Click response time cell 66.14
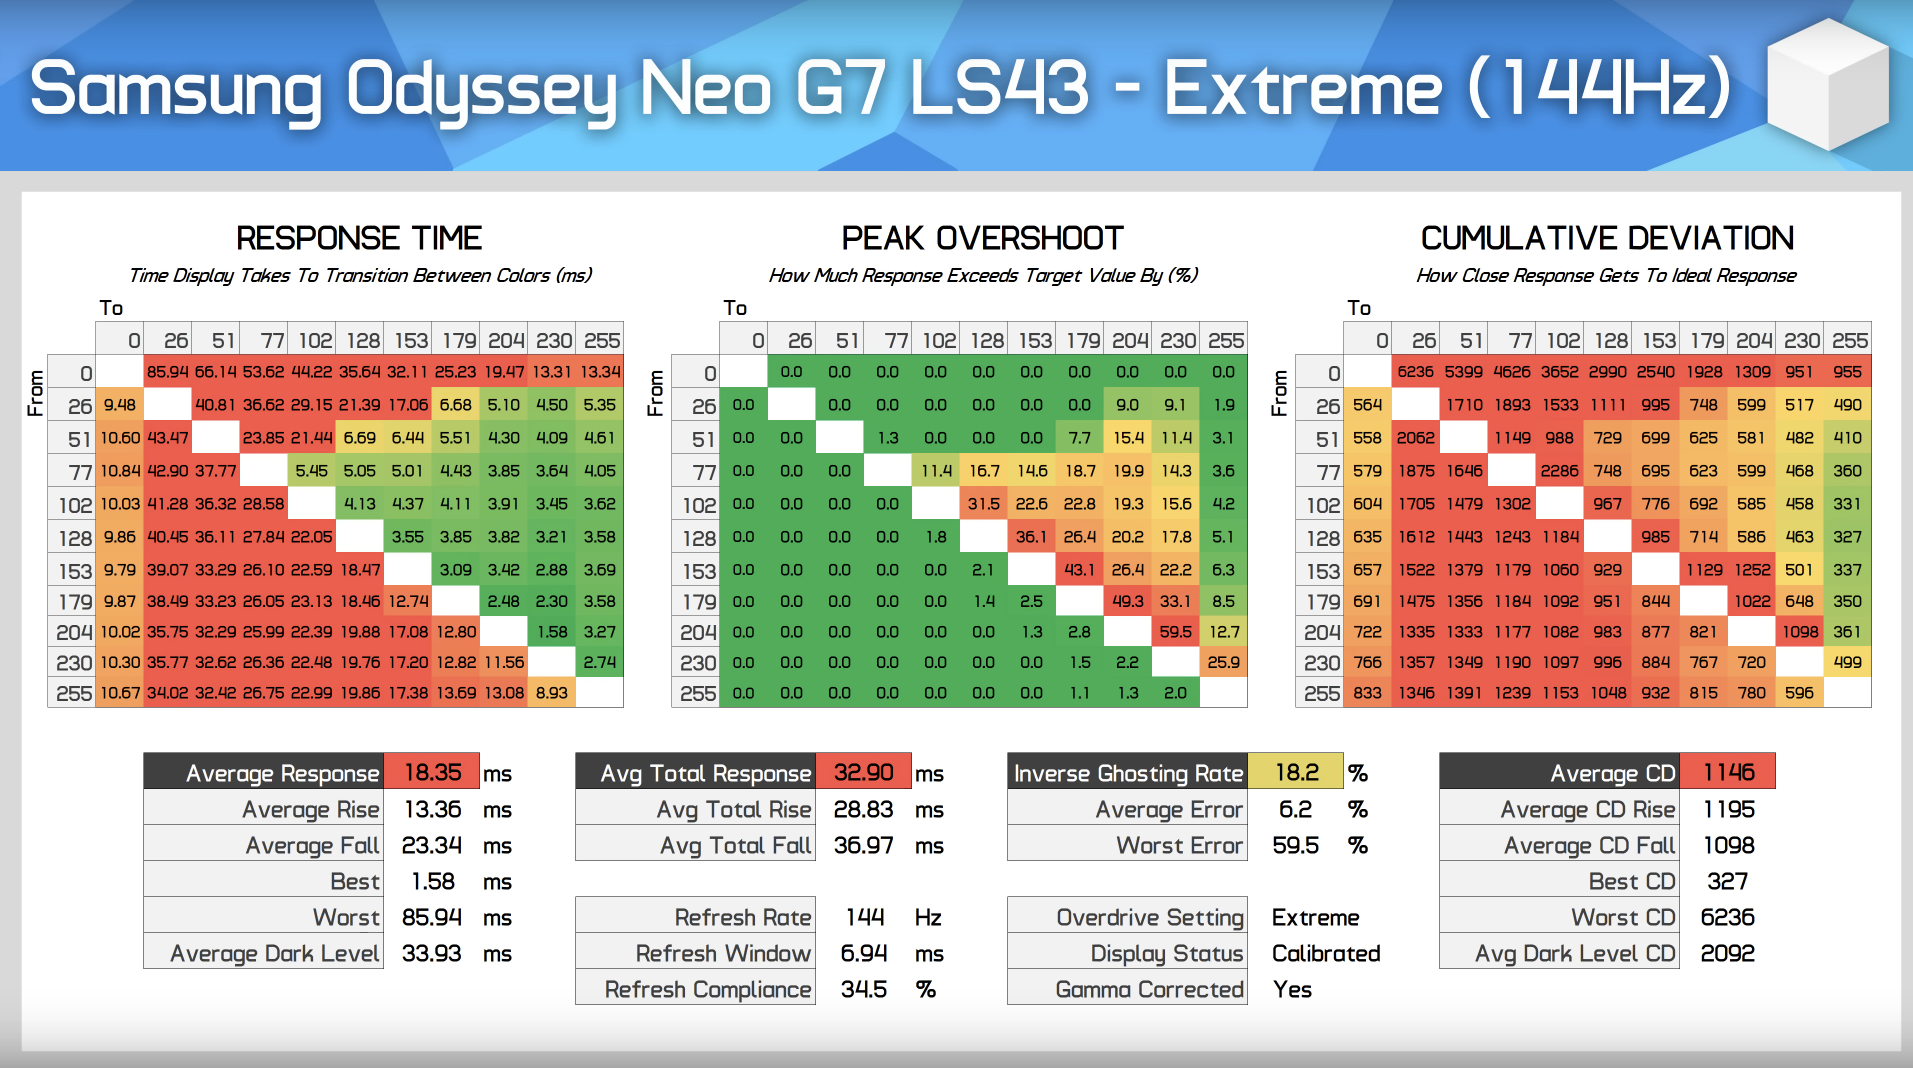 216,372
